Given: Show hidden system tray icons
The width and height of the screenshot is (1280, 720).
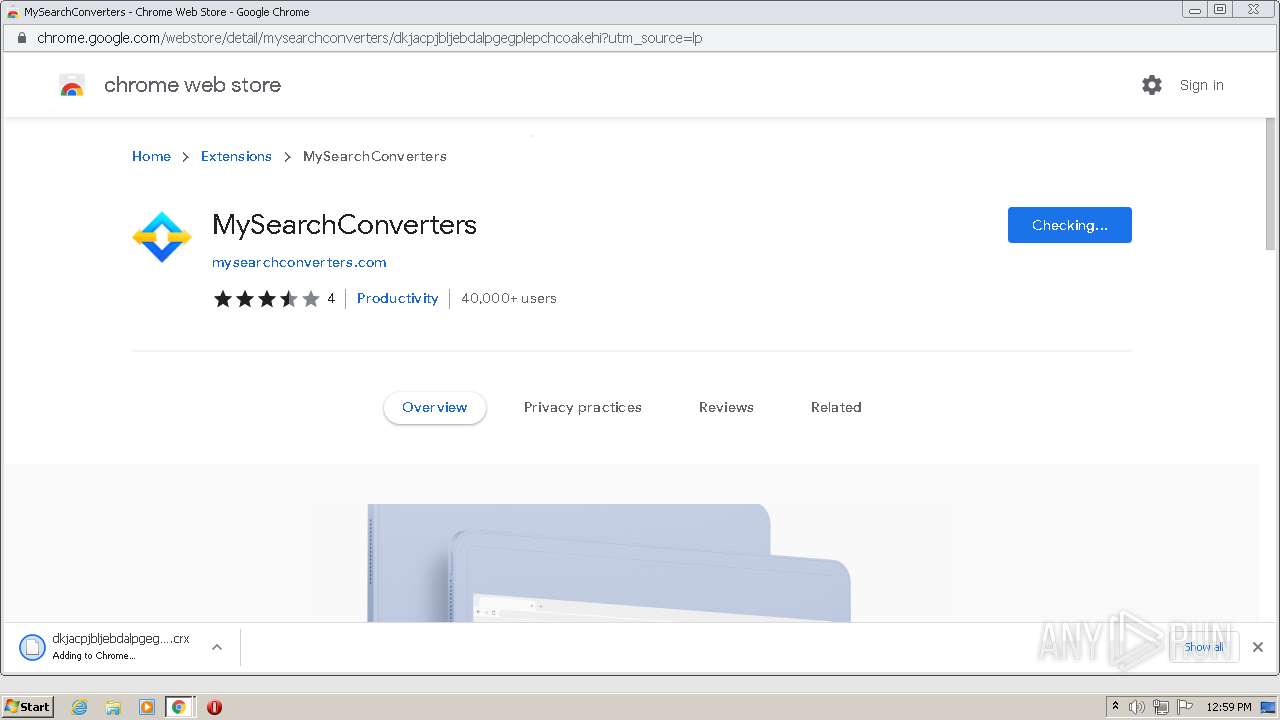Looking at the screenshot, I should (1115, 706).
